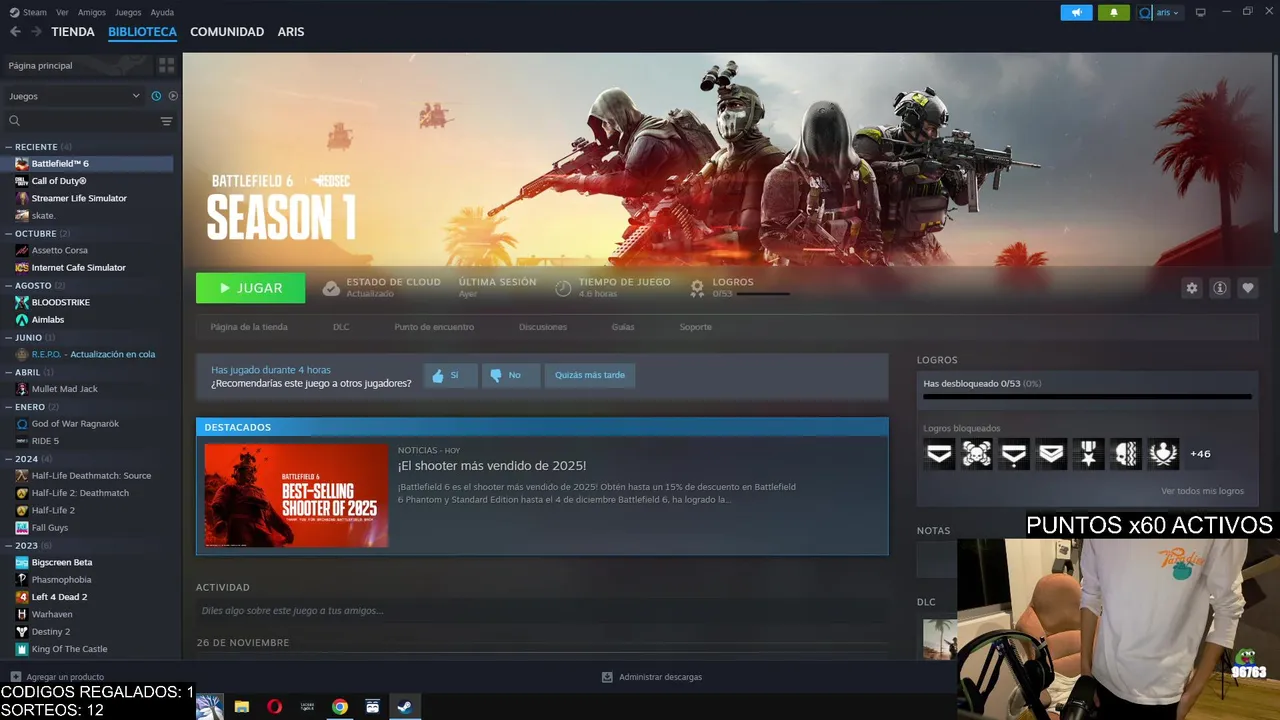Go to the ARIS profile tab

pos(291,32)
